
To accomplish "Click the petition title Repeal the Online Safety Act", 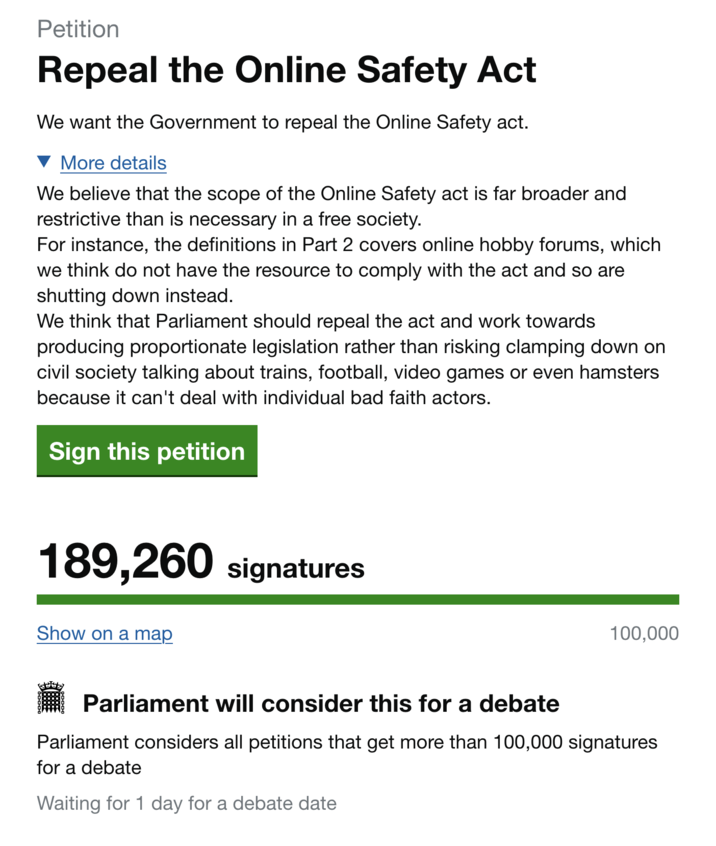I will click(286, 70).
